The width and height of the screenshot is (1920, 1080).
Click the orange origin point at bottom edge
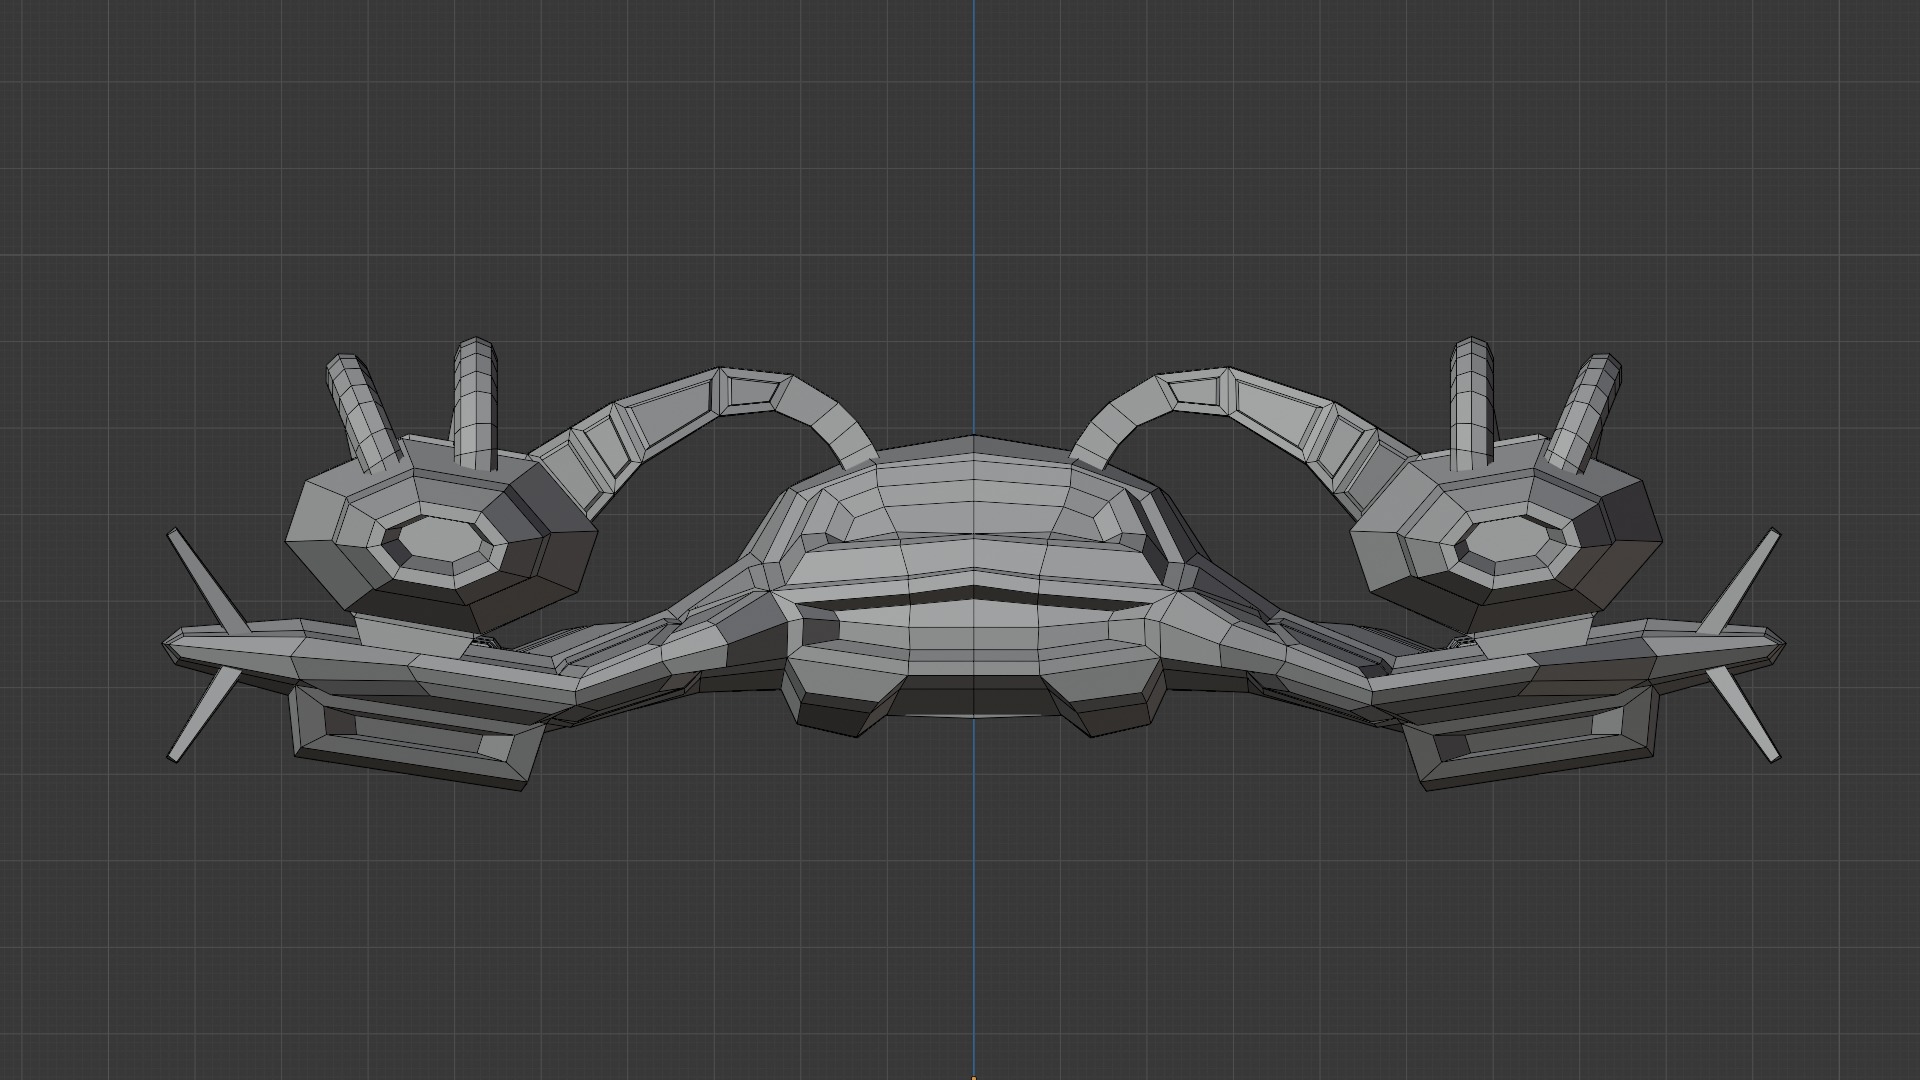click(x=973, y=1077)
